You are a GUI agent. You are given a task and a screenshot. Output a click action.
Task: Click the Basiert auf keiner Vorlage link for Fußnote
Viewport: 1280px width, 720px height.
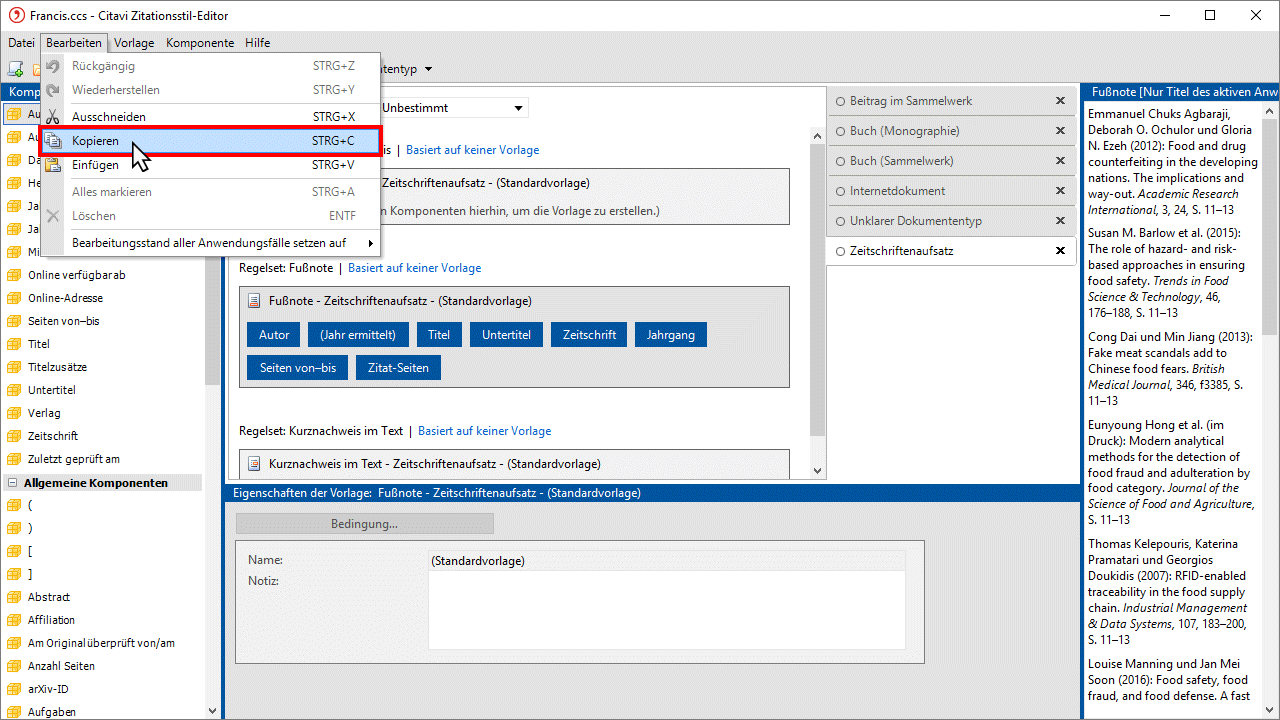coord(414,268)
